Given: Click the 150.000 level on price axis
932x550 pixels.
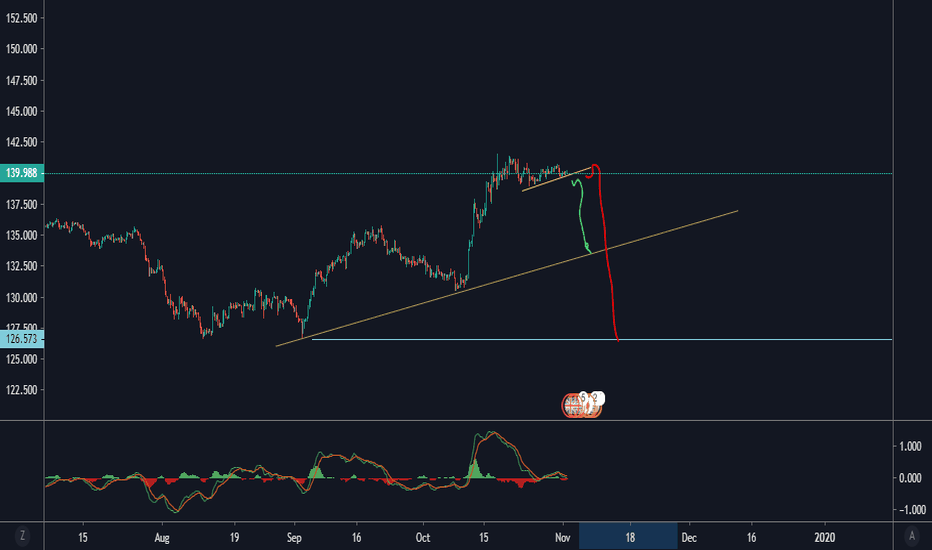Looking at the screenshot, I should [21, 49].
